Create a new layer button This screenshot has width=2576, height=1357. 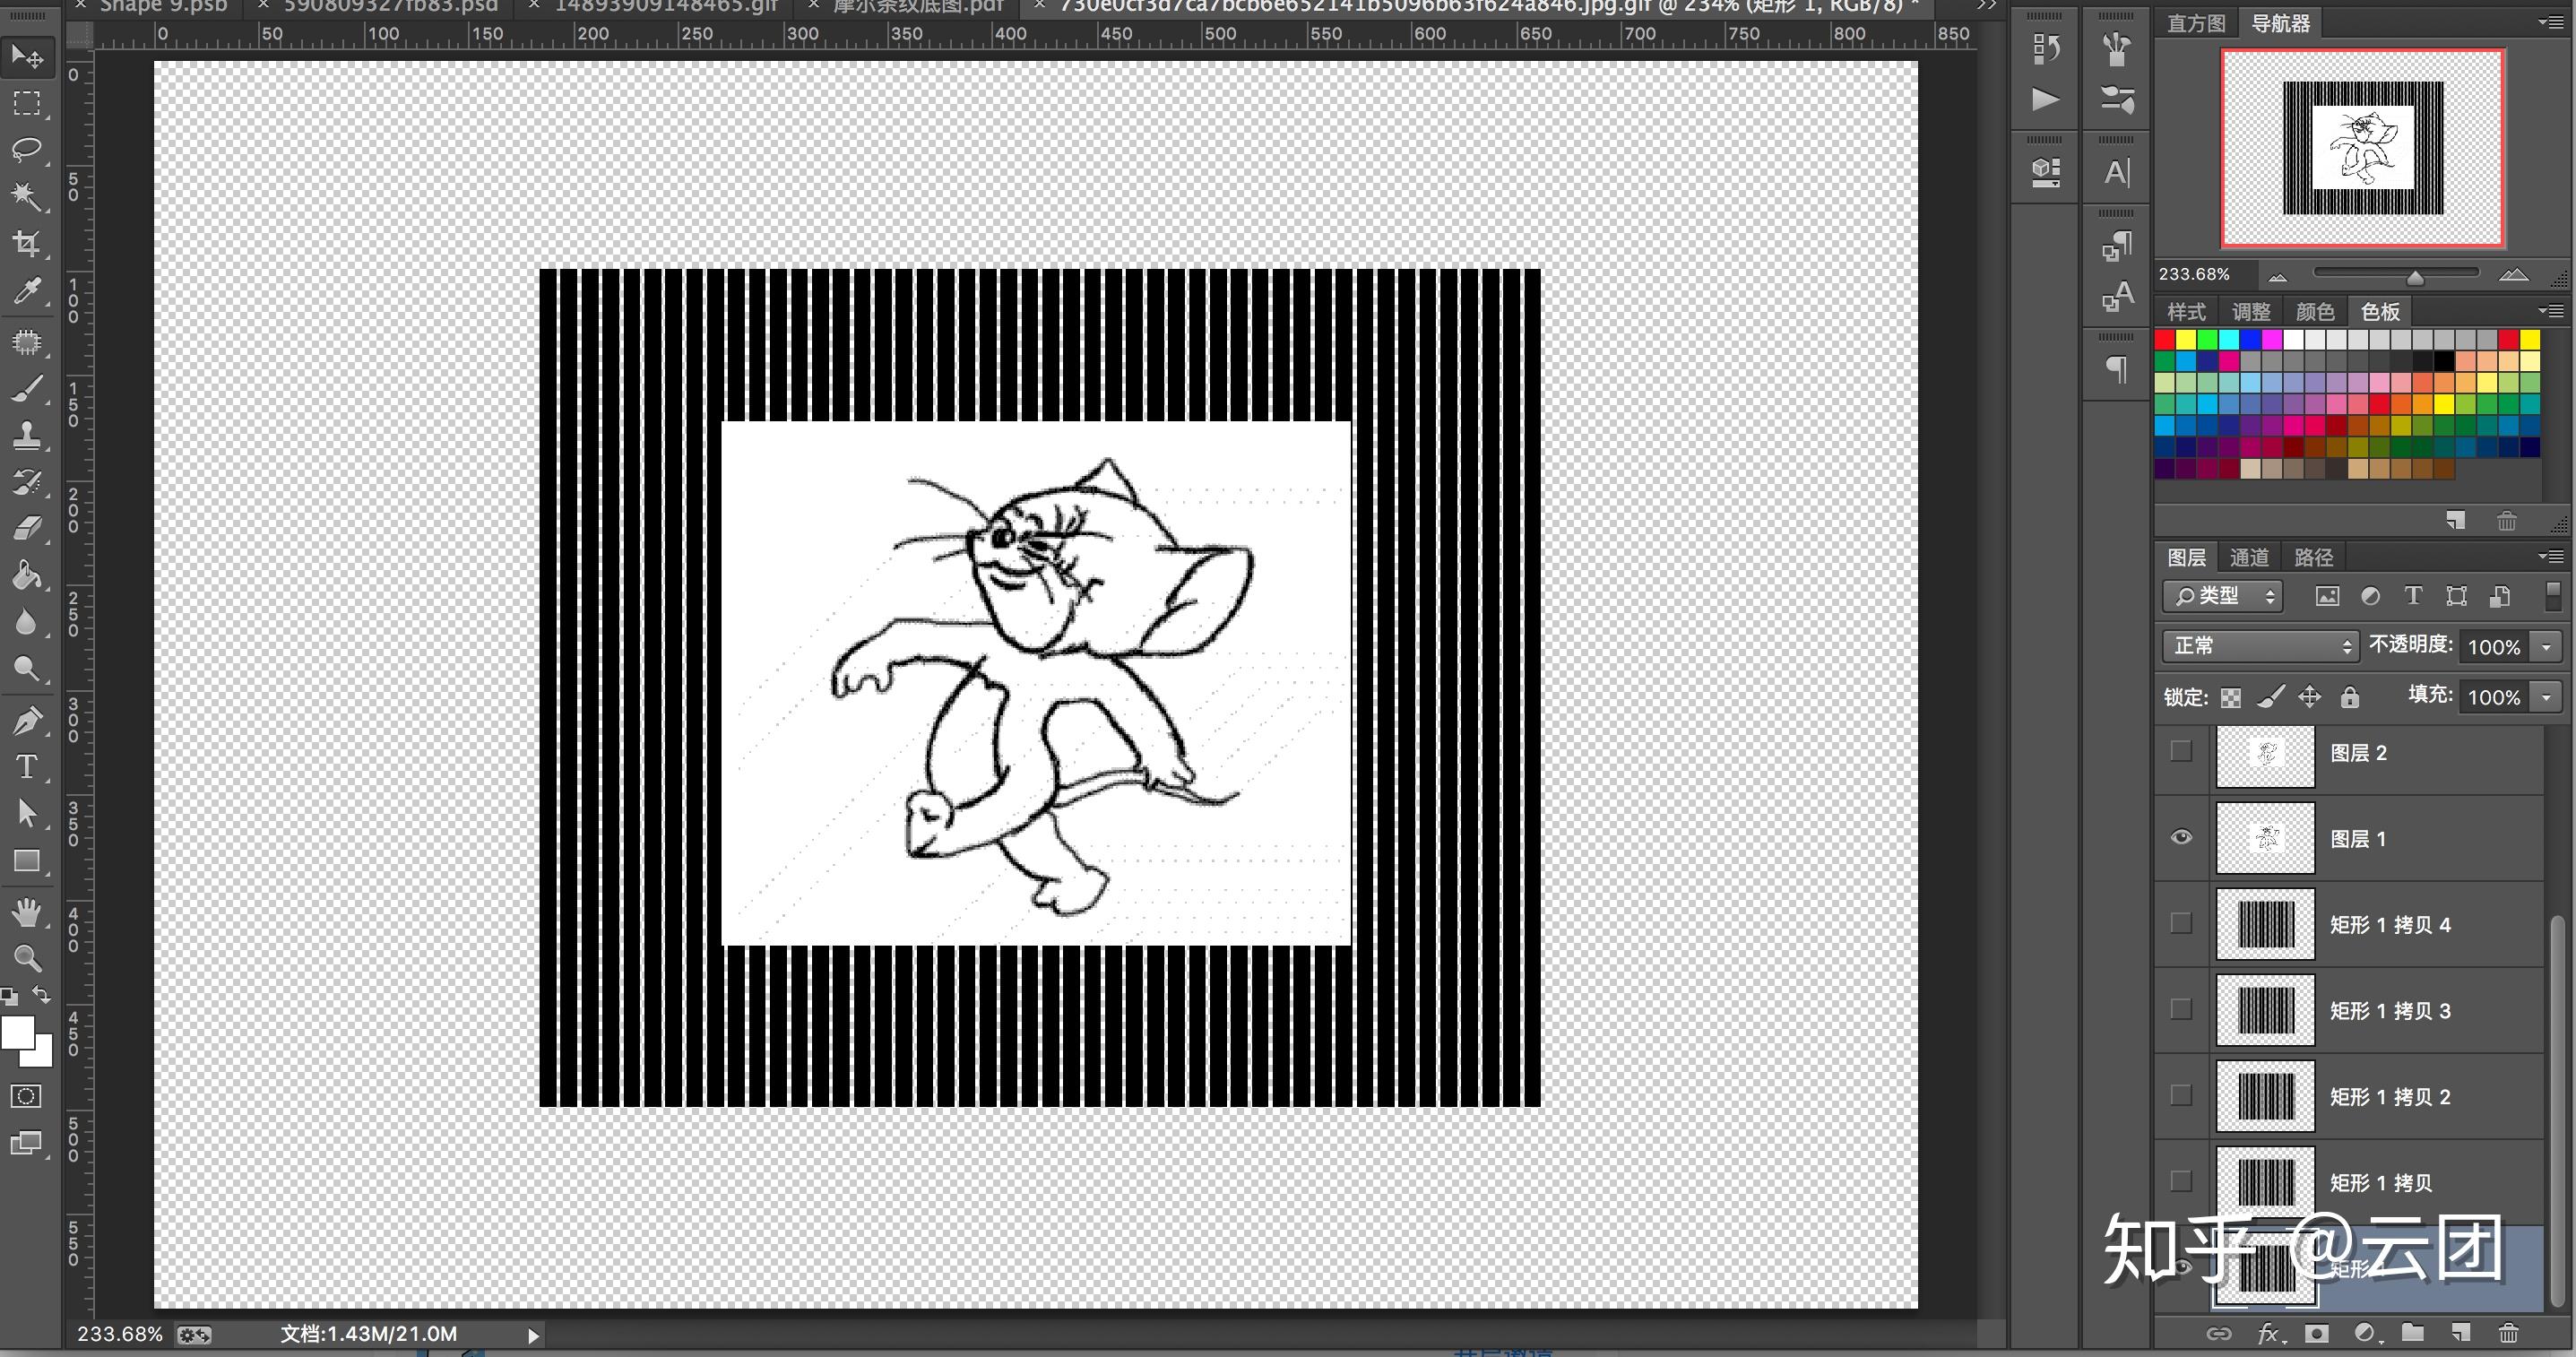tap(2461, 1332)
